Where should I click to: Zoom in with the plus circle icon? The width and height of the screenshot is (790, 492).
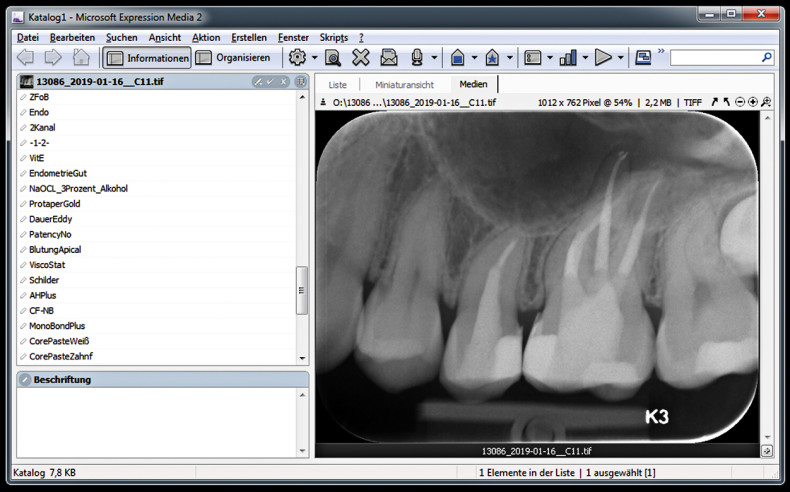point(753,102)
